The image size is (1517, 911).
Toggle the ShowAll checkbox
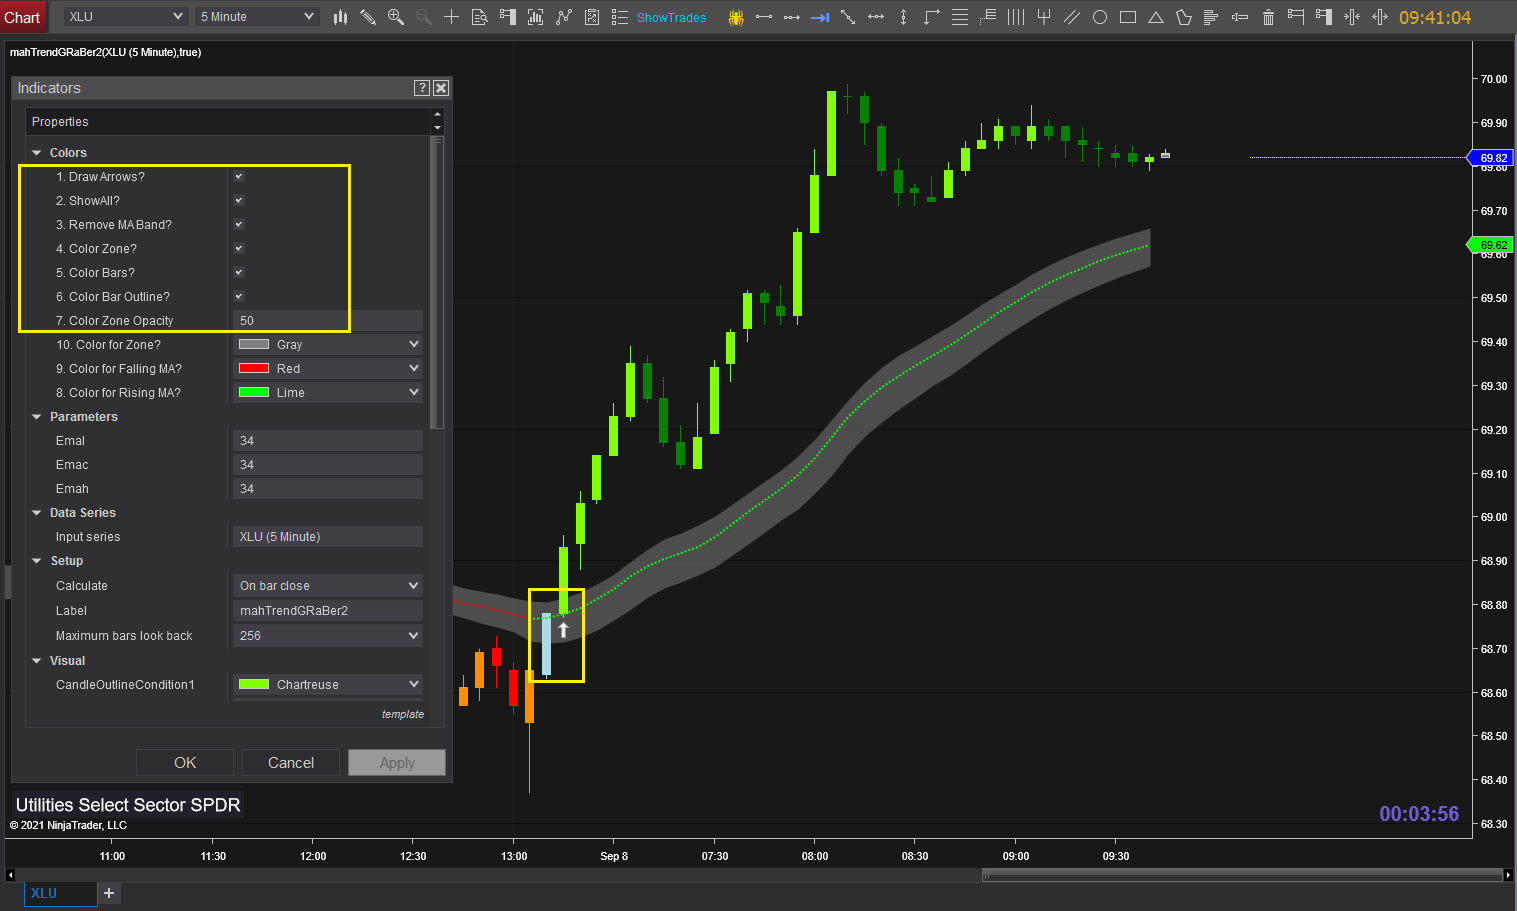tap(239, 201)
